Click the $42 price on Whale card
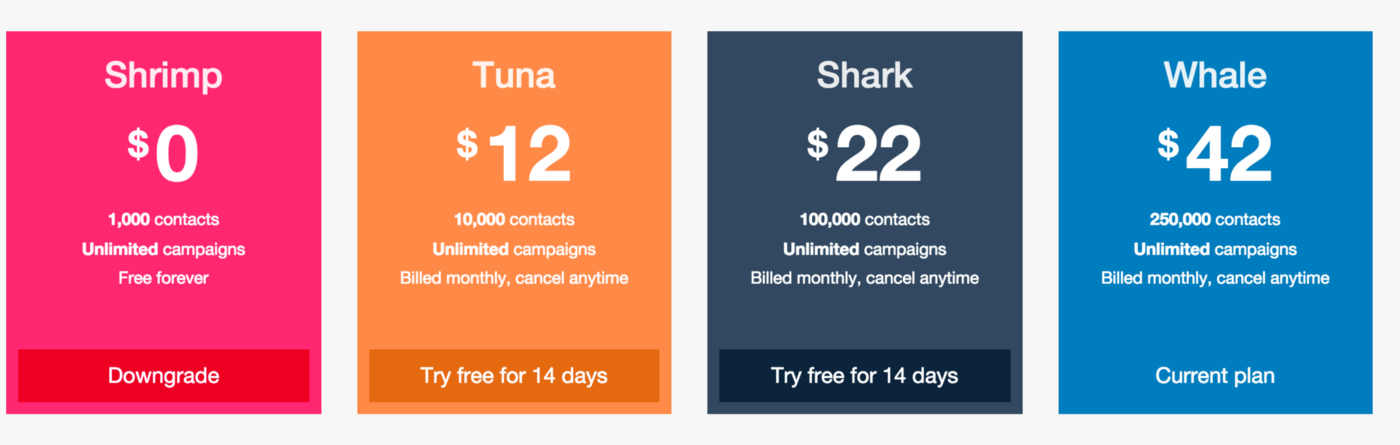1400x445 pixels. tap(1215, 154)
